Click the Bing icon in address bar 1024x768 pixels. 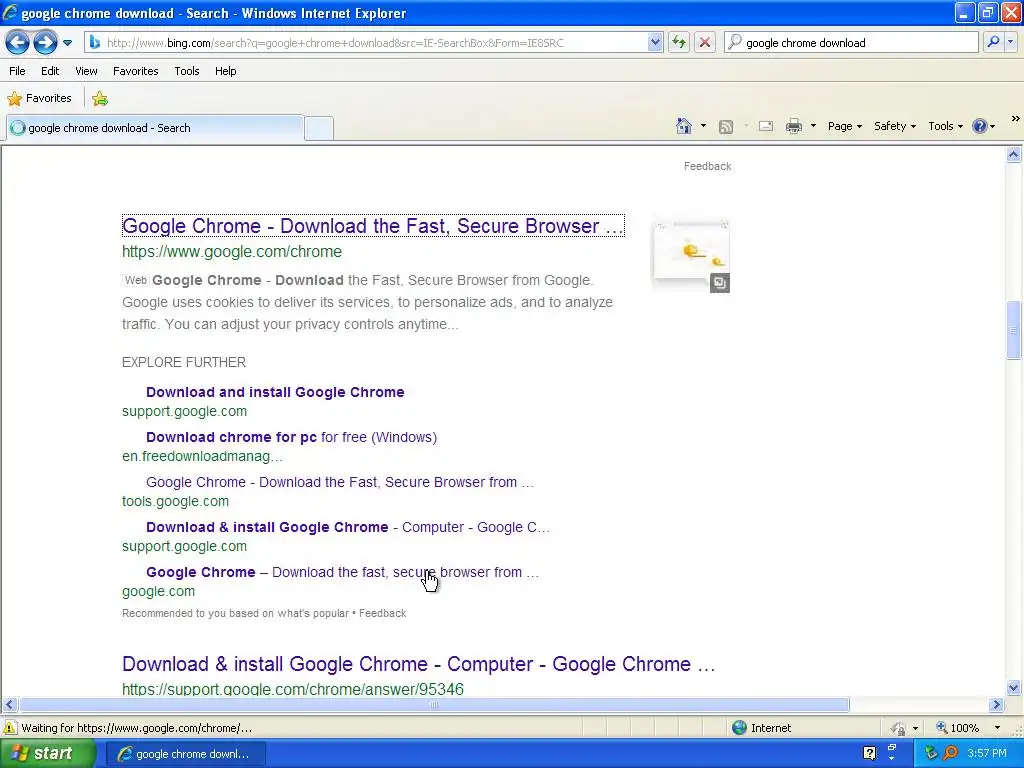[95, 42]
